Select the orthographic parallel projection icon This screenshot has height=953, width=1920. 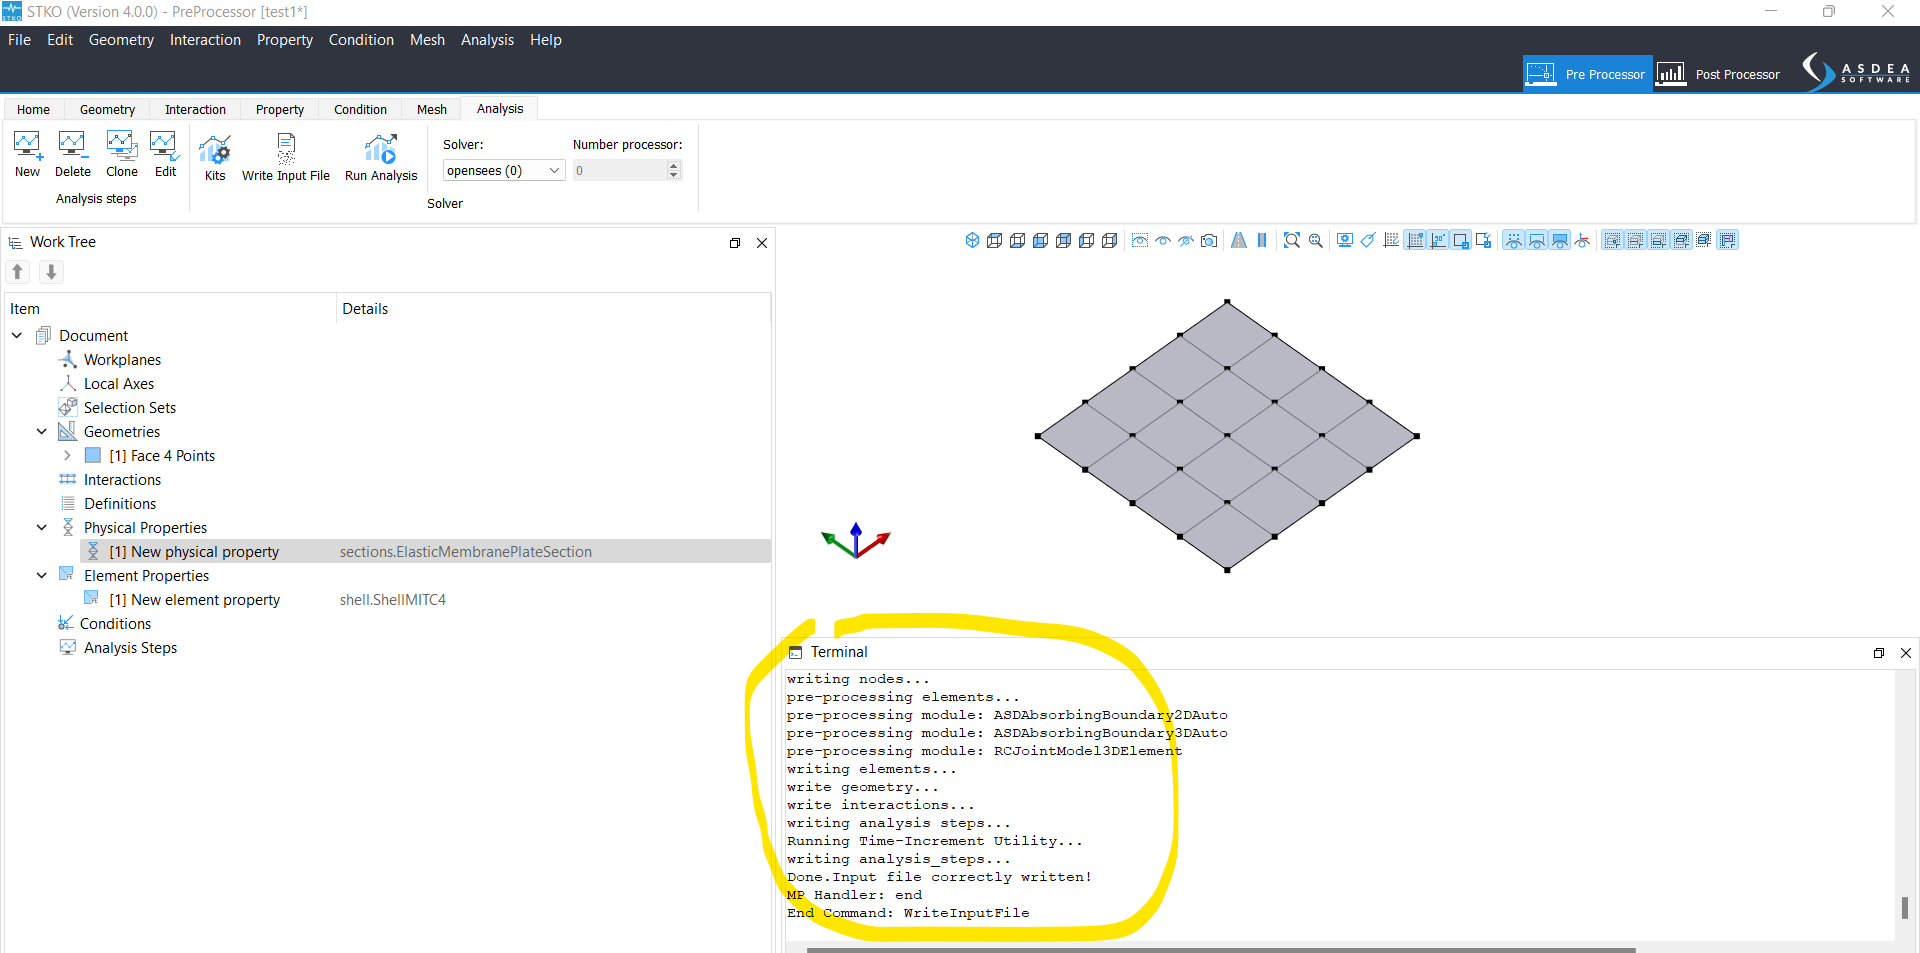pos(1262,240)
